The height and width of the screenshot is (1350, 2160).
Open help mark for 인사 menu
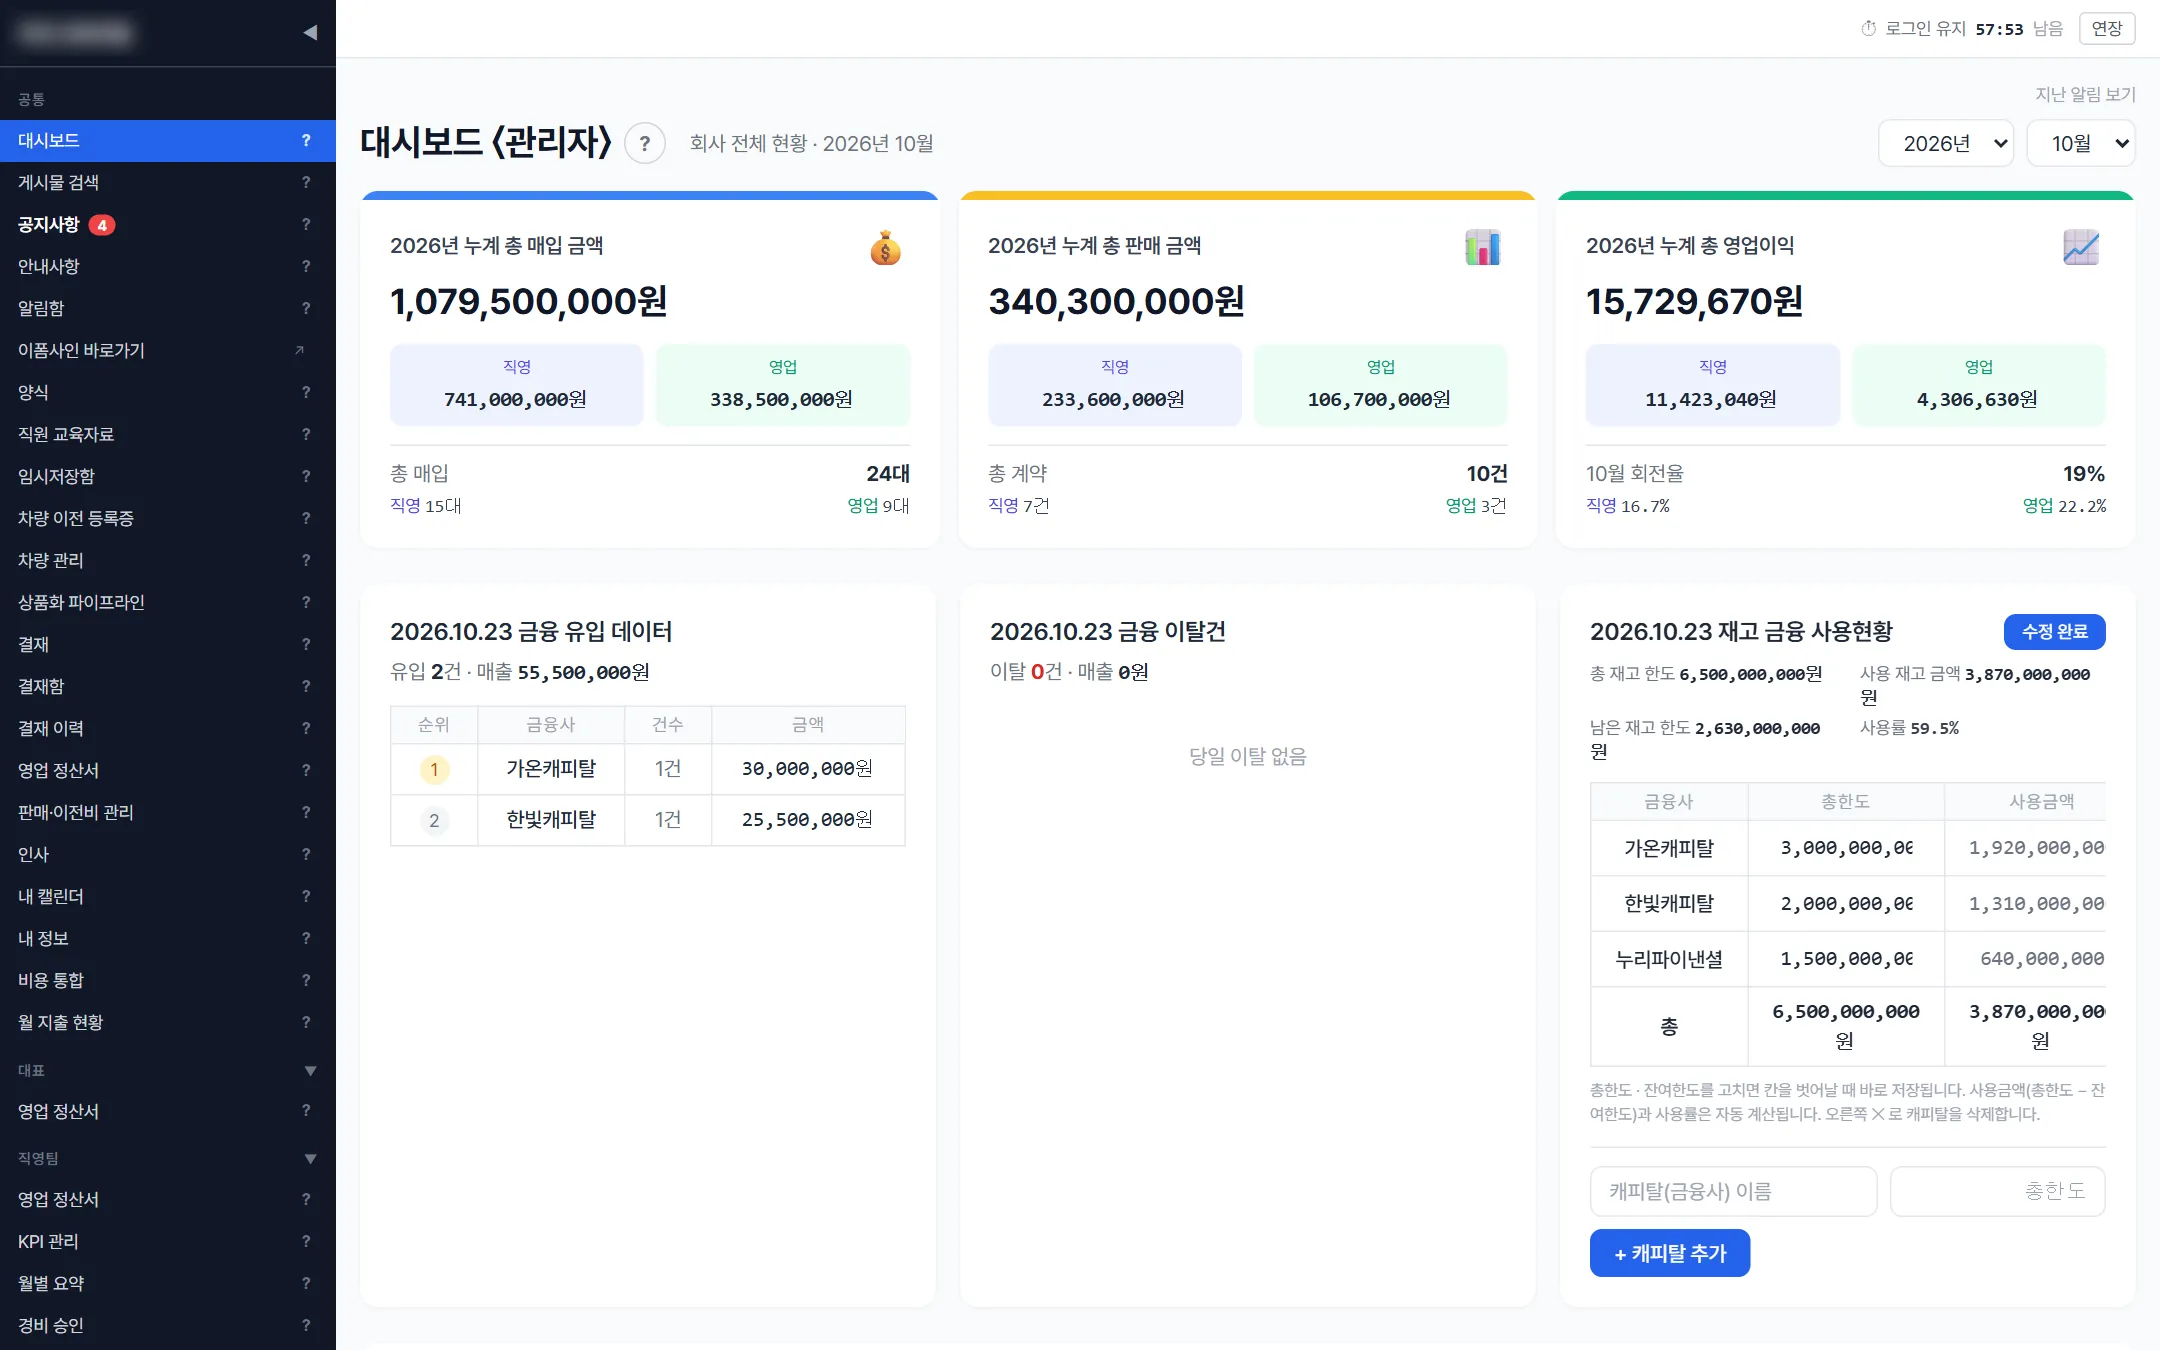(306, 854)
